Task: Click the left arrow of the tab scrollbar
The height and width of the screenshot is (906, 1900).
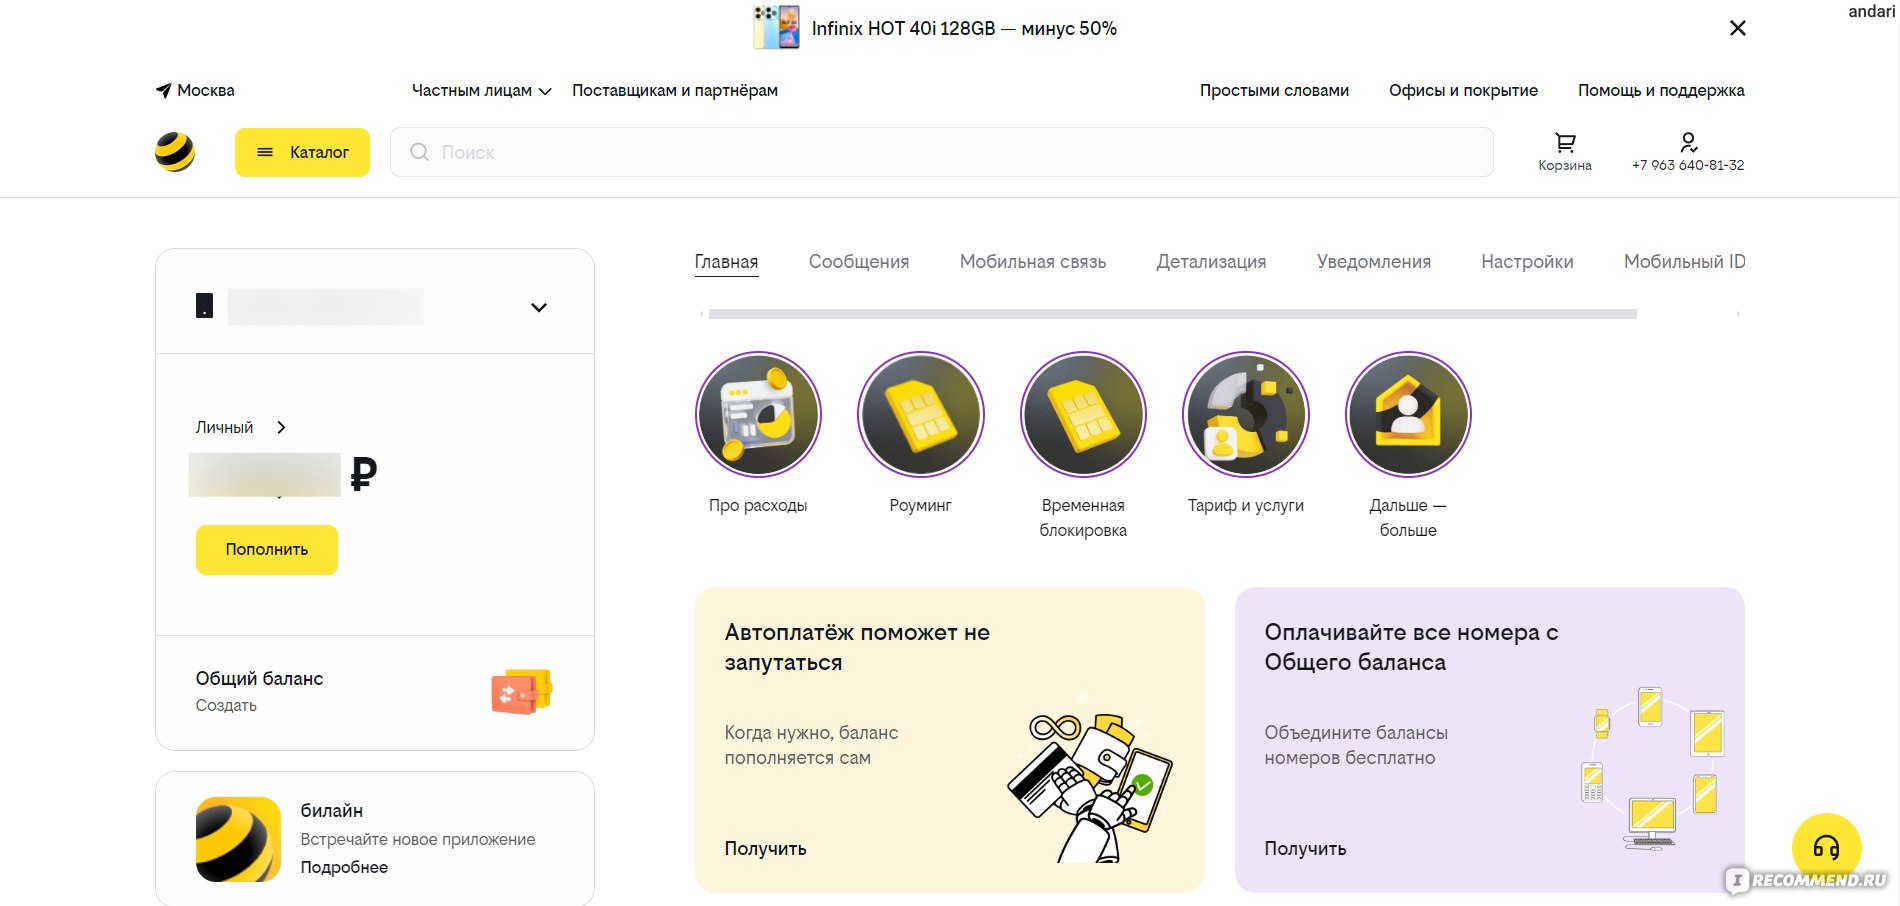Action: (x=701, y=314)
